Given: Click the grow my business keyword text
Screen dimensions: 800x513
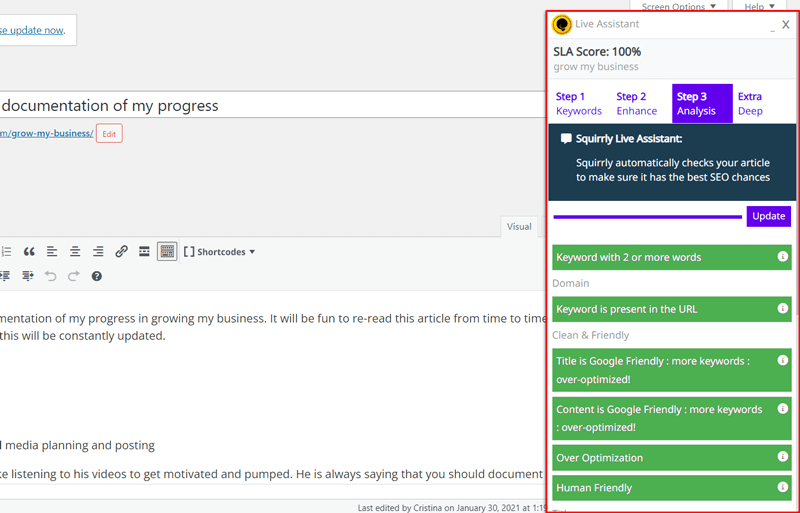Looking at the screenshot, I should (x=595, y=66).
